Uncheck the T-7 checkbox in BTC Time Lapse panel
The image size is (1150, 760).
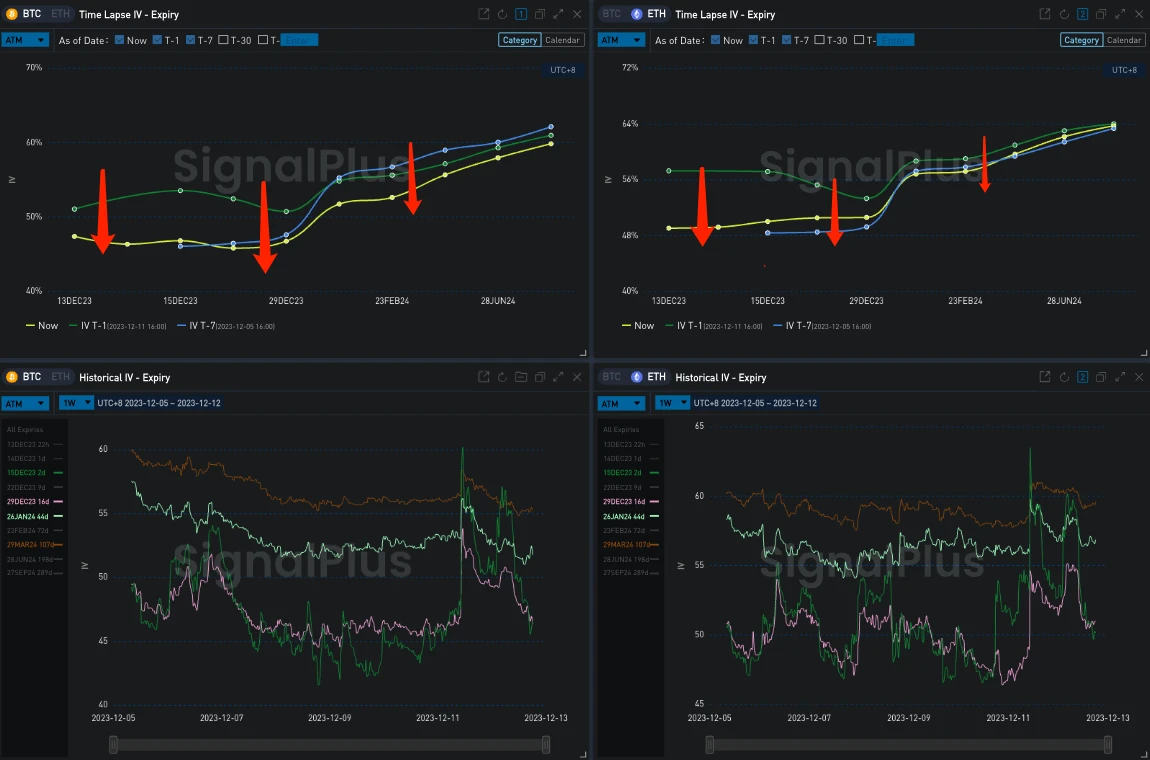pos(189,40)
